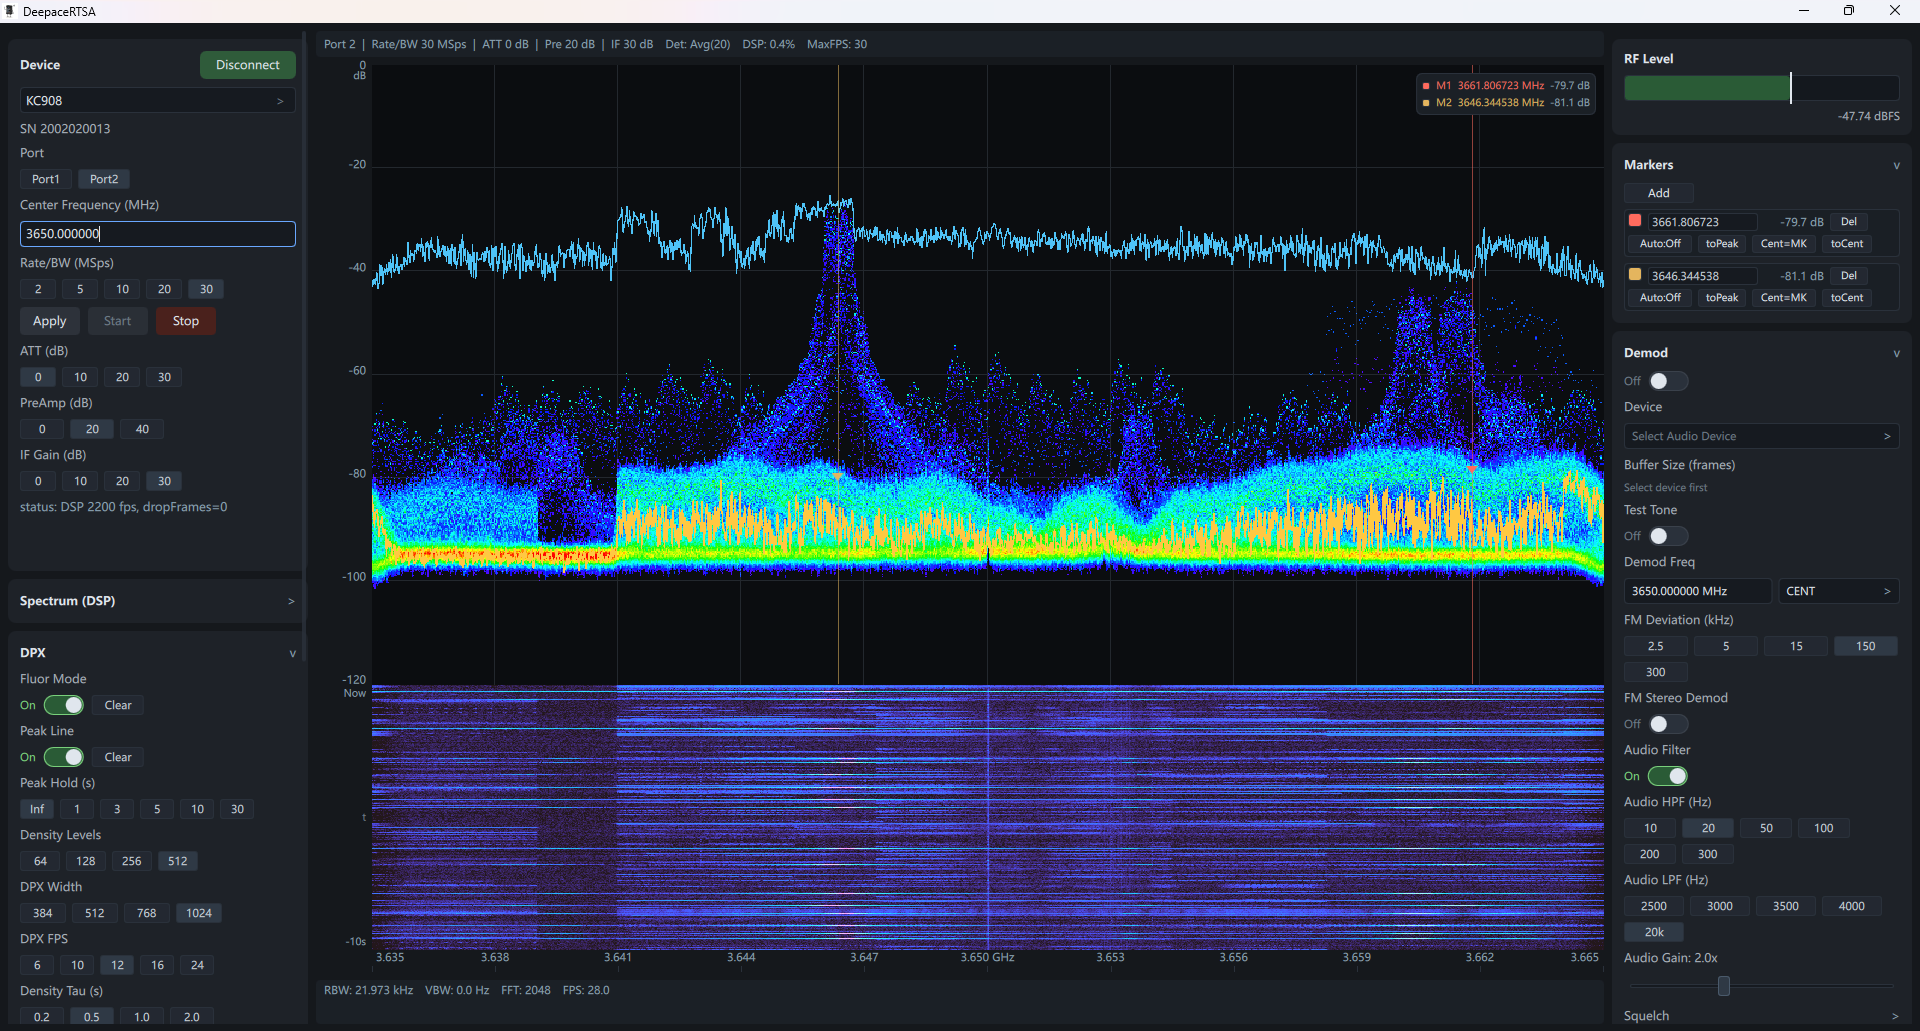
Task: Click toPeak for marker 3661.806723
Action: coord(1722,243)
